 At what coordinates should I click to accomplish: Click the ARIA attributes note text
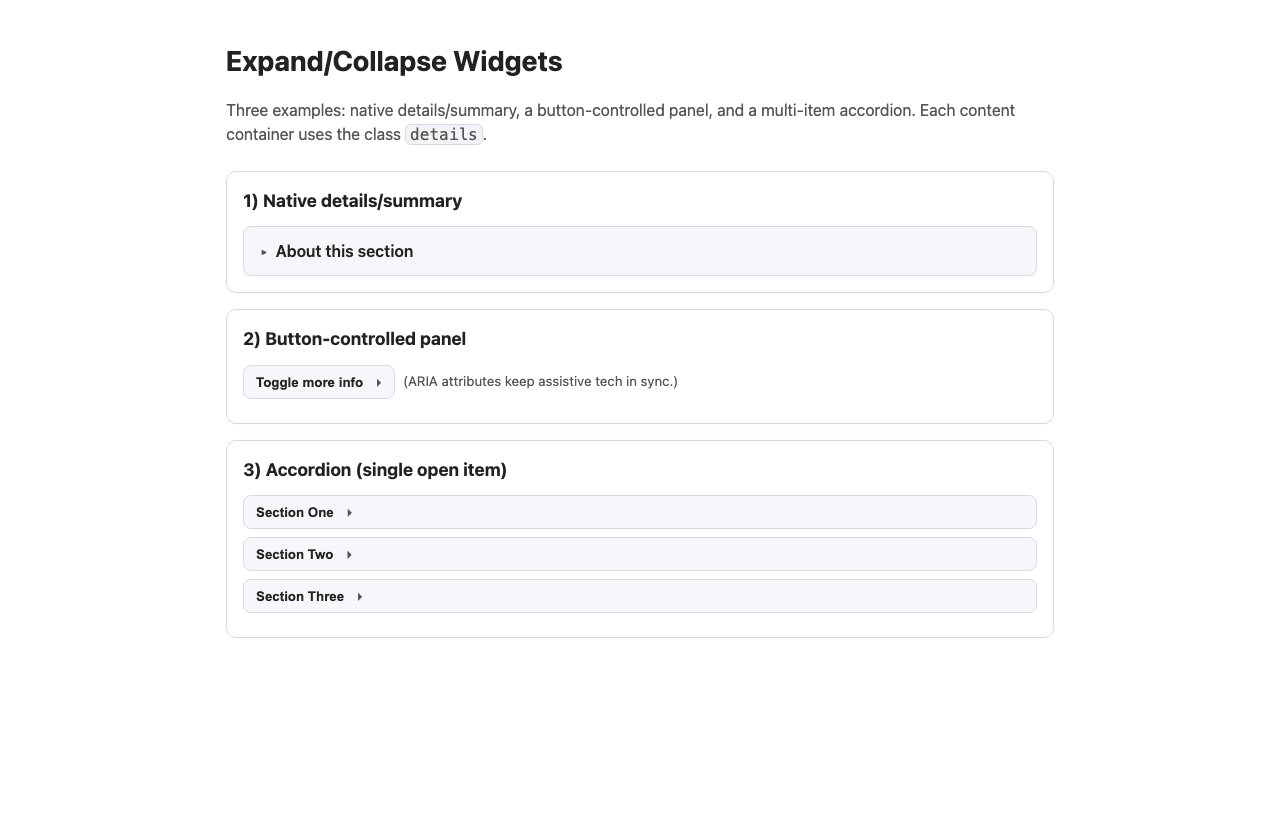coord(540,381)
